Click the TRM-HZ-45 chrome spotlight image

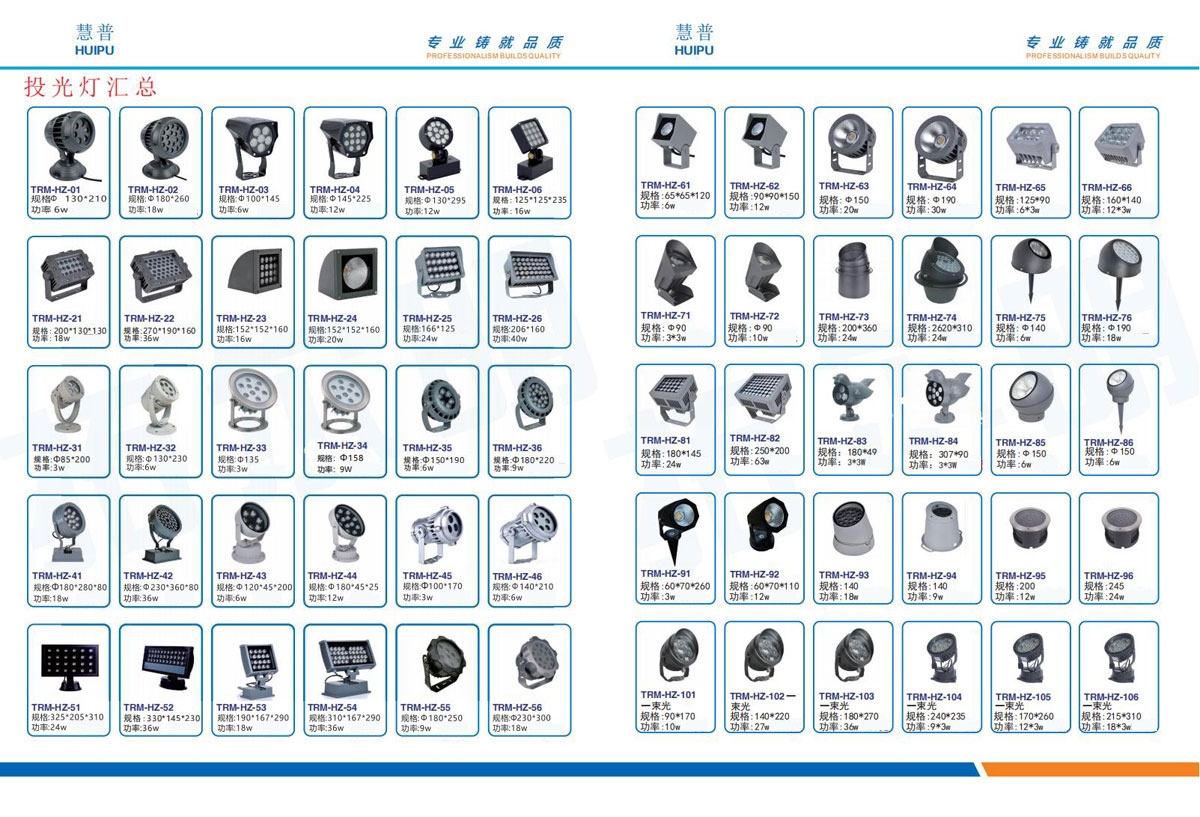click(x=437, y=533)
